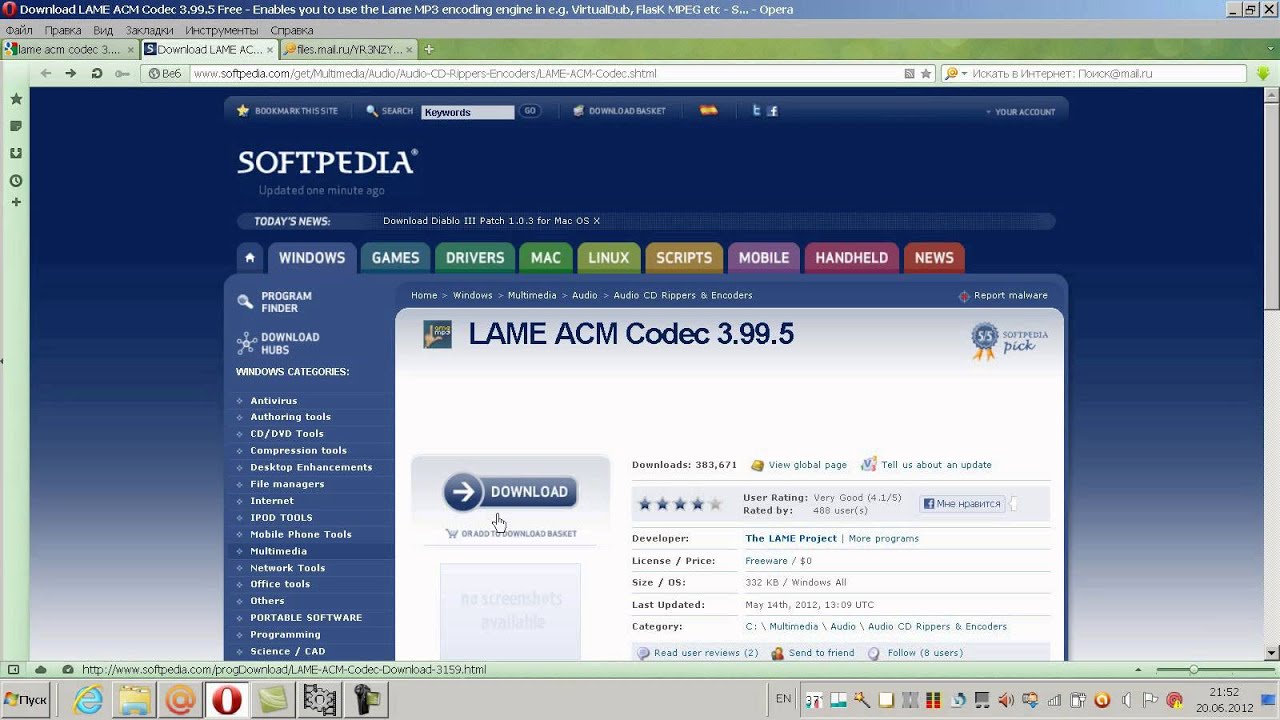
Task: Go to Softpedia home via house icon
Action: 250,258
